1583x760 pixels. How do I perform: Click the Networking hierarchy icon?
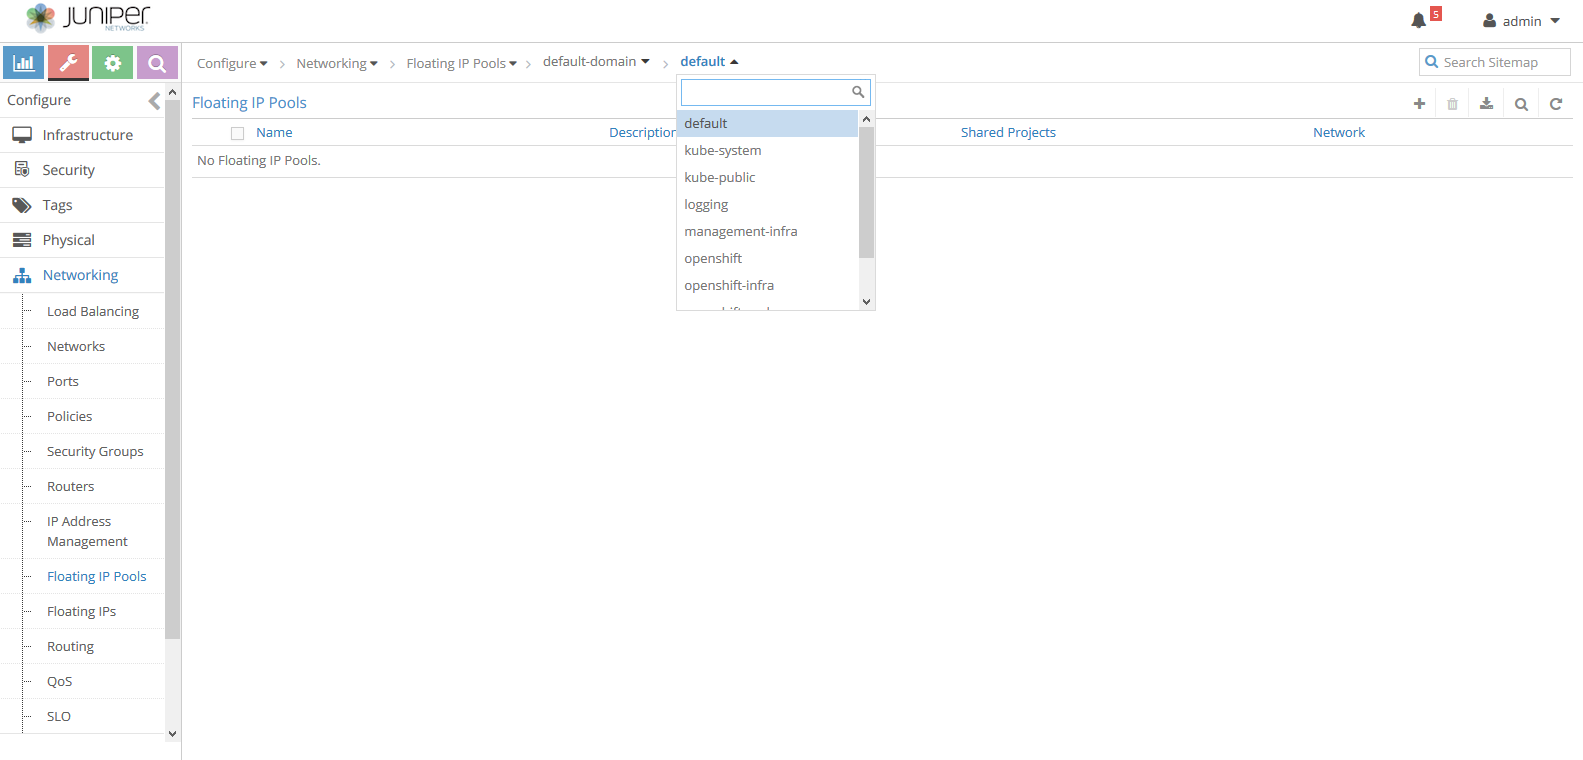coord(22,275)
